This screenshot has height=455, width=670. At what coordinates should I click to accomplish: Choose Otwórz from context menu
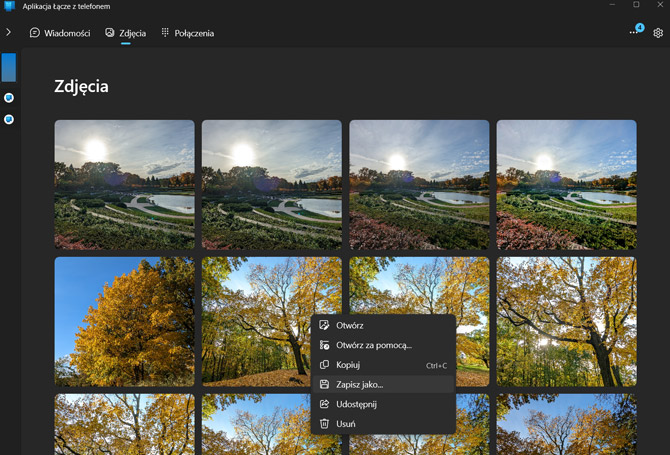click(x=383, y=326)
